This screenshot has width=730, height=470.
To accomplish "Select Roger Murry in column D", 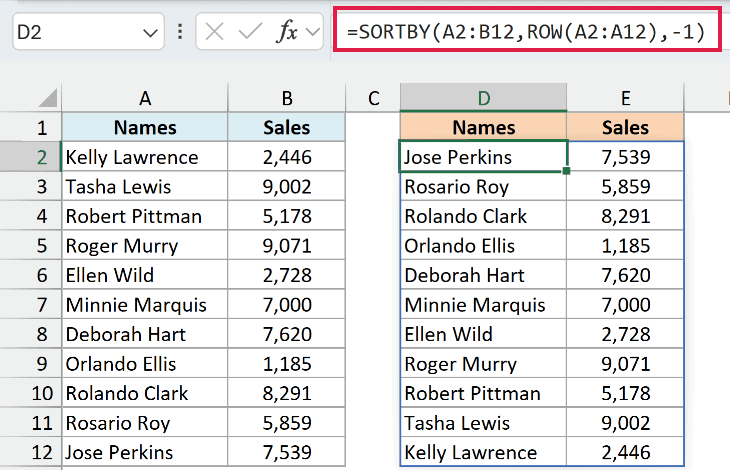I will pyautogui.click(x=484, y=364).
